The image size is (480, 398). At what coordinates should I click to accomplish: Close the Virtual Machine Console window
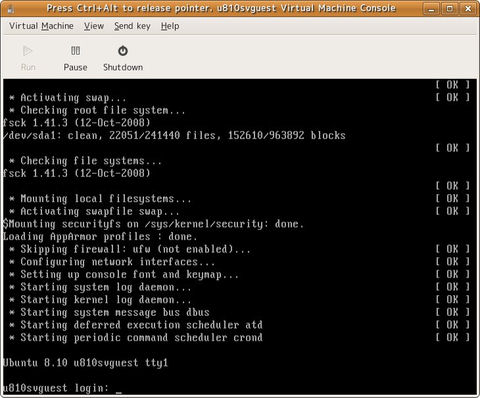coord(468,9)
